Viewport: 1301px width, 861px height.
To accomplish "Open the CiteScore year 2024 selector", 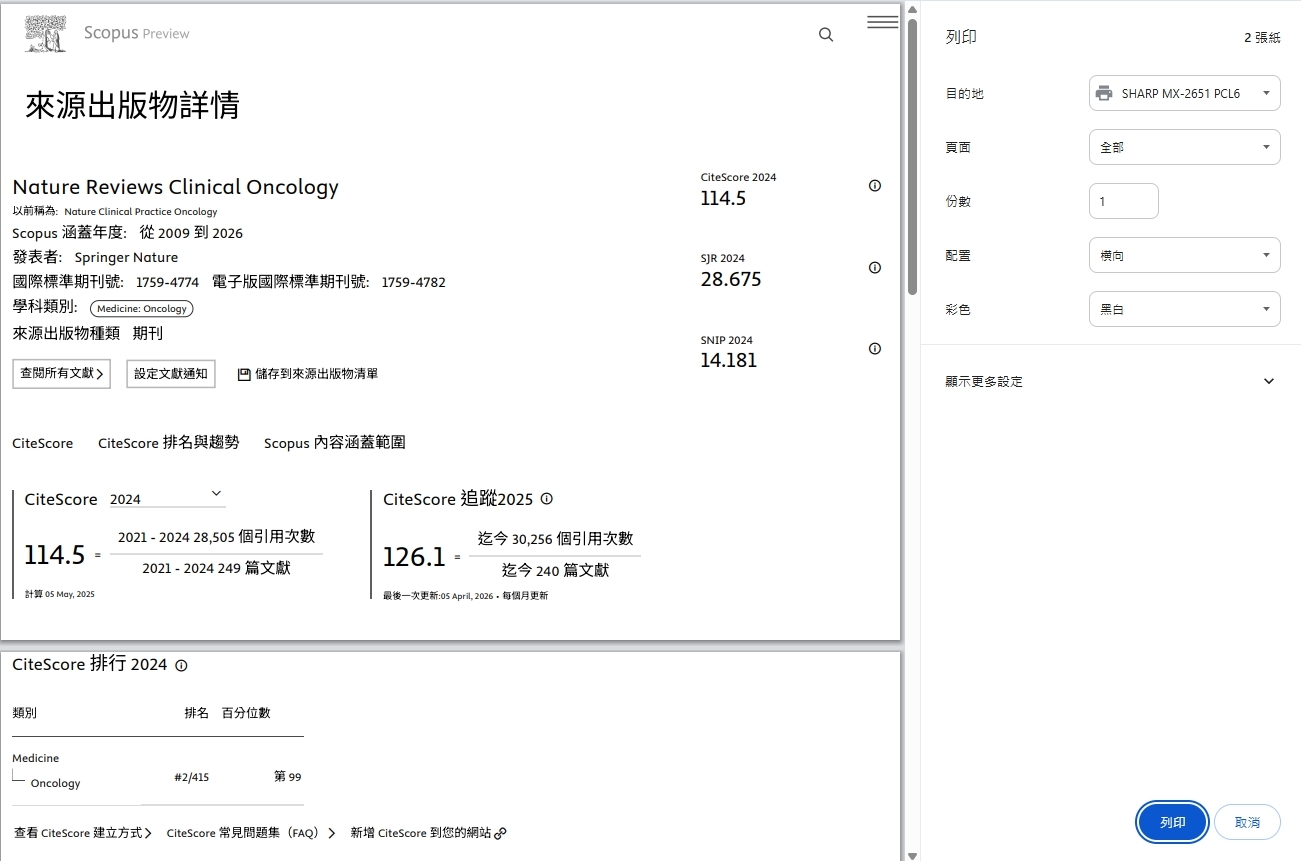I will pyautogui.click(x=167, y=498).
